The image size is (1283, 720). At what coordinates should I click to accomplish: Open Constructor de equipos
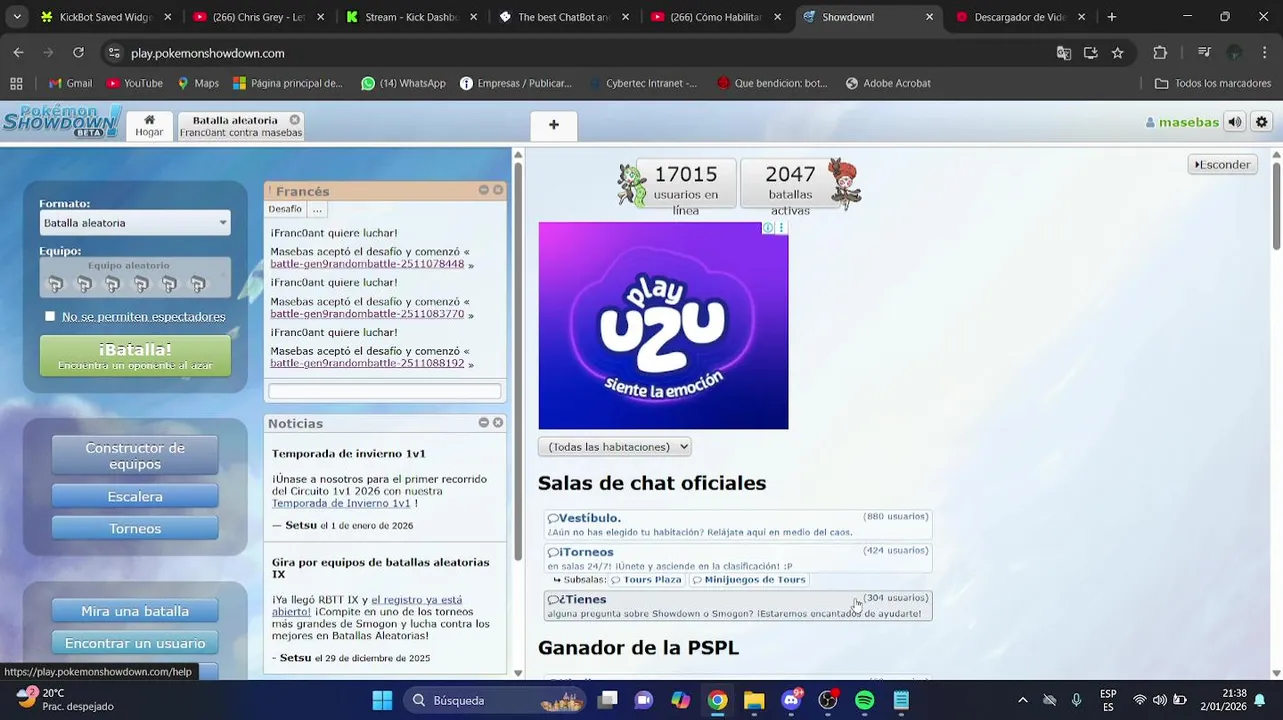pos(135,456)
